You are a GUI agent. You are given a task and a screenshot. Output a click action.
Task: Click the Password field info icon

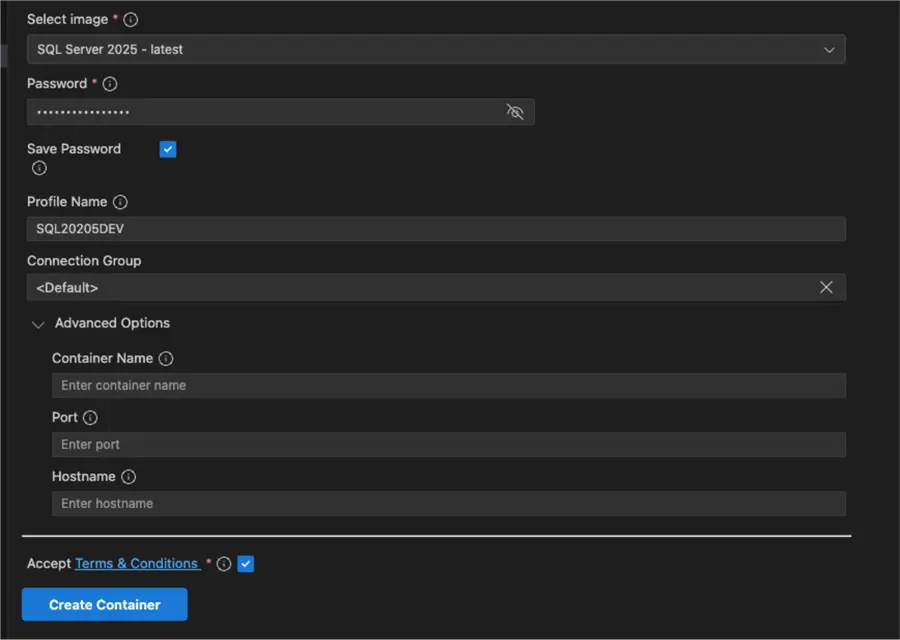pos(110,83)
